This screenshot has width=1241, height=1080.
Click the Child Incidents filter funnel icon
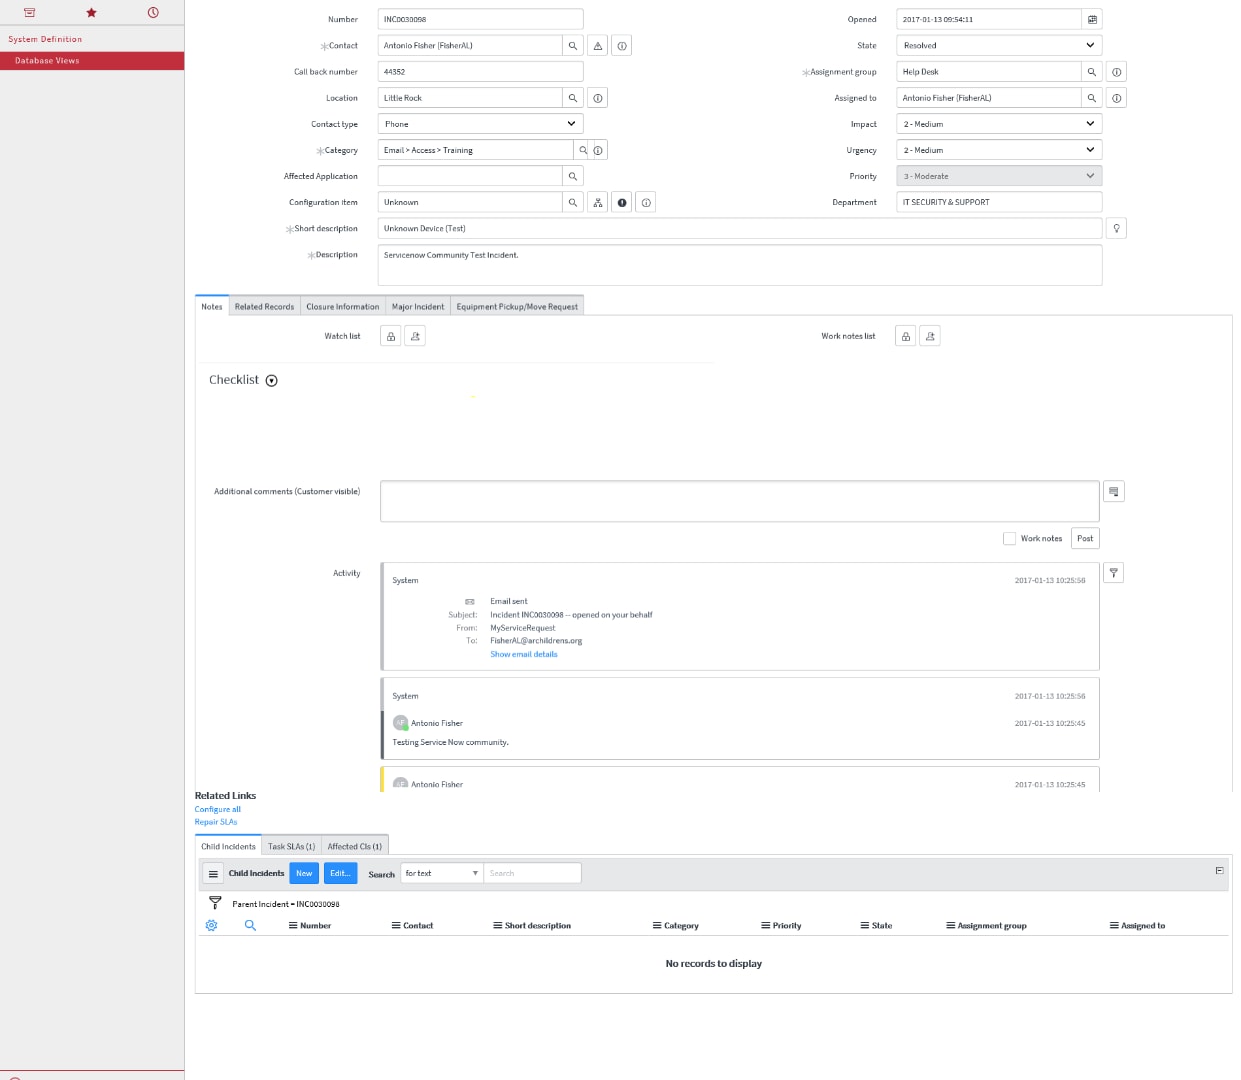[215, 903]
